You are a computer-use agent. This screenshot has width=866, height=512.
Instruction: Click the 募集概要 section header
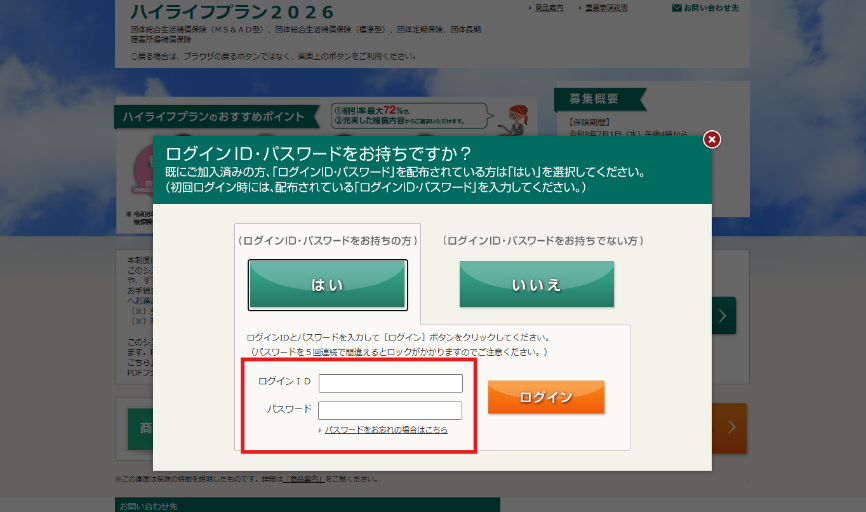tap(594, 99)
